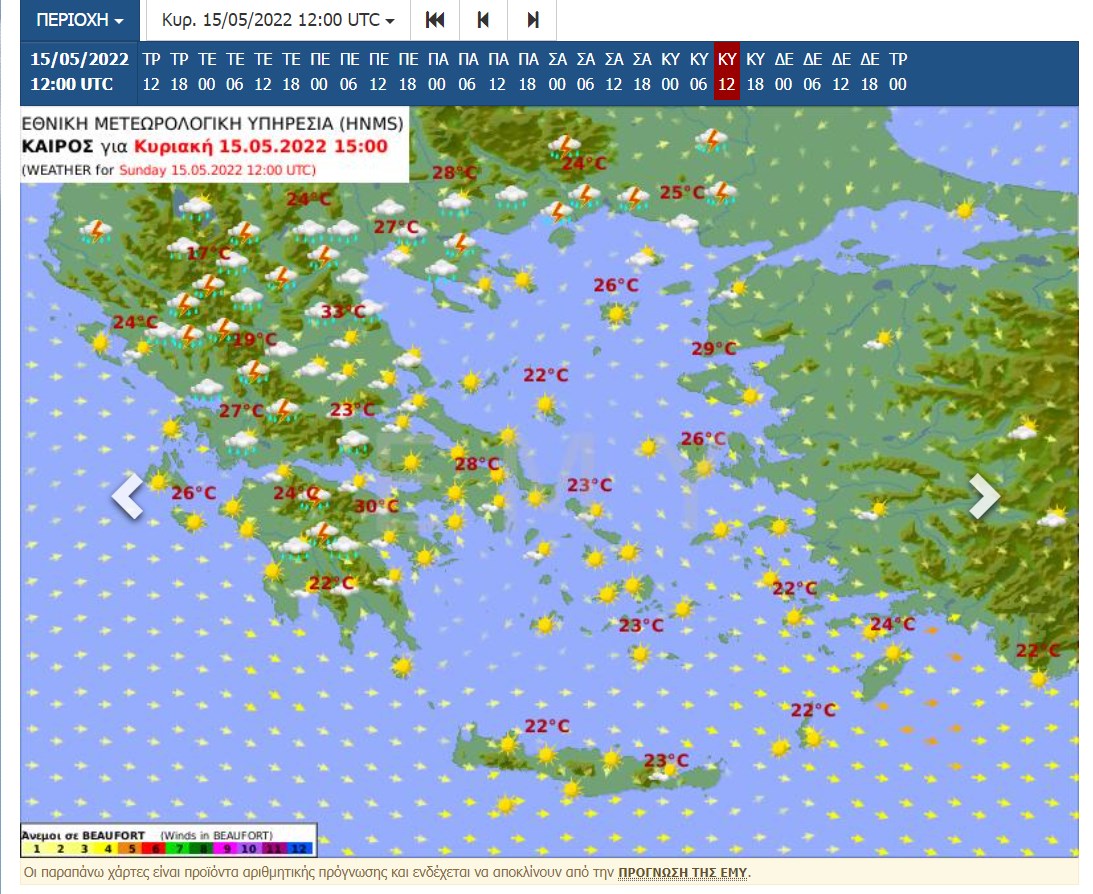This screenshot has width=1093, height=894.
Task: Jump to the first forecast frame
Action: coord(435,20)
